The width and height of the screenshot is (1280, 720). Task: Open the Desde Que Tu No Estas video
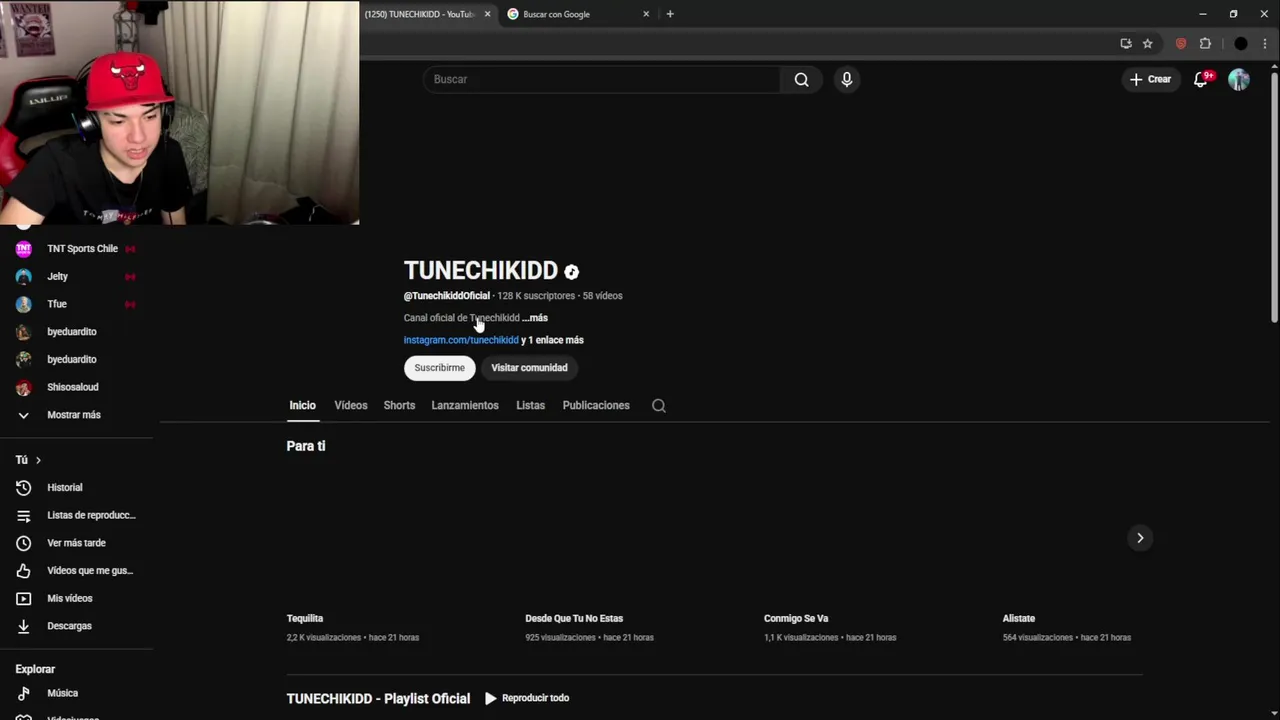coord(574,618)
